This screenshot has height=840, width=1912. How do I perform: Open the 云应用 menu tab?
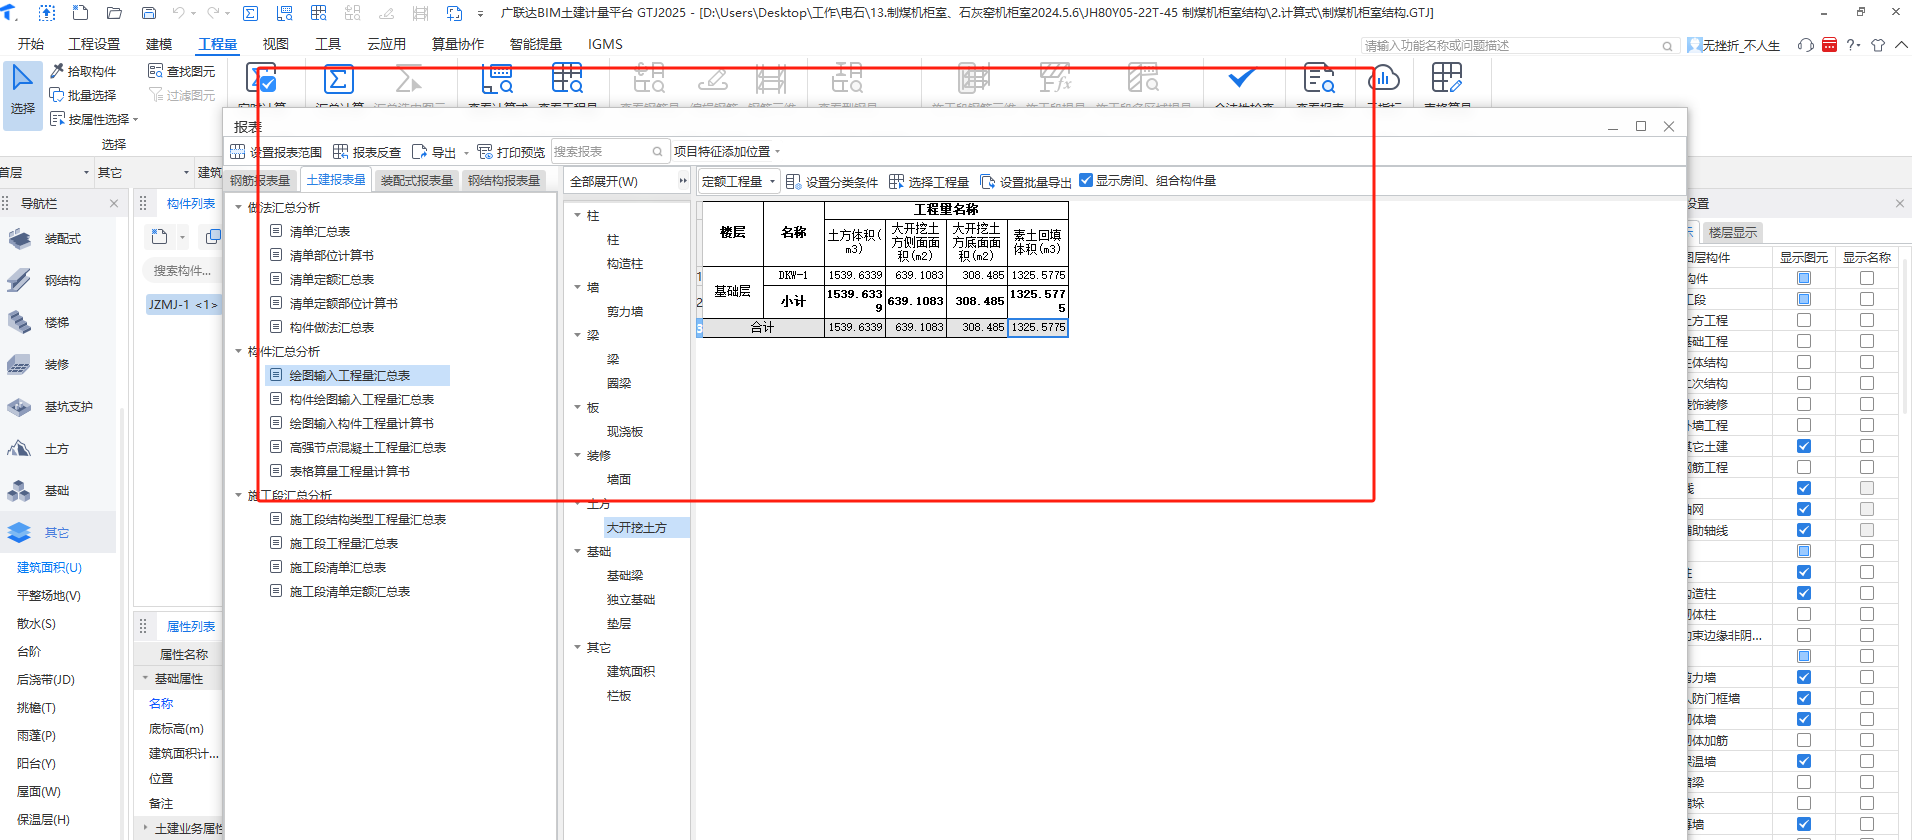pyautogui.click(x=387, y=44)
